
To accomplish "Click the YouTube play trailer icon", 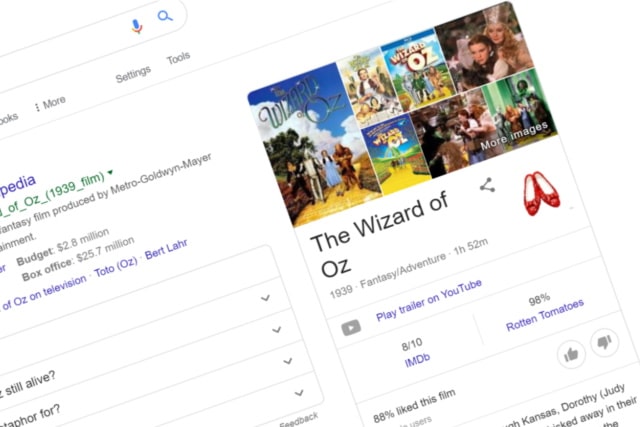I will coord(351,327).
